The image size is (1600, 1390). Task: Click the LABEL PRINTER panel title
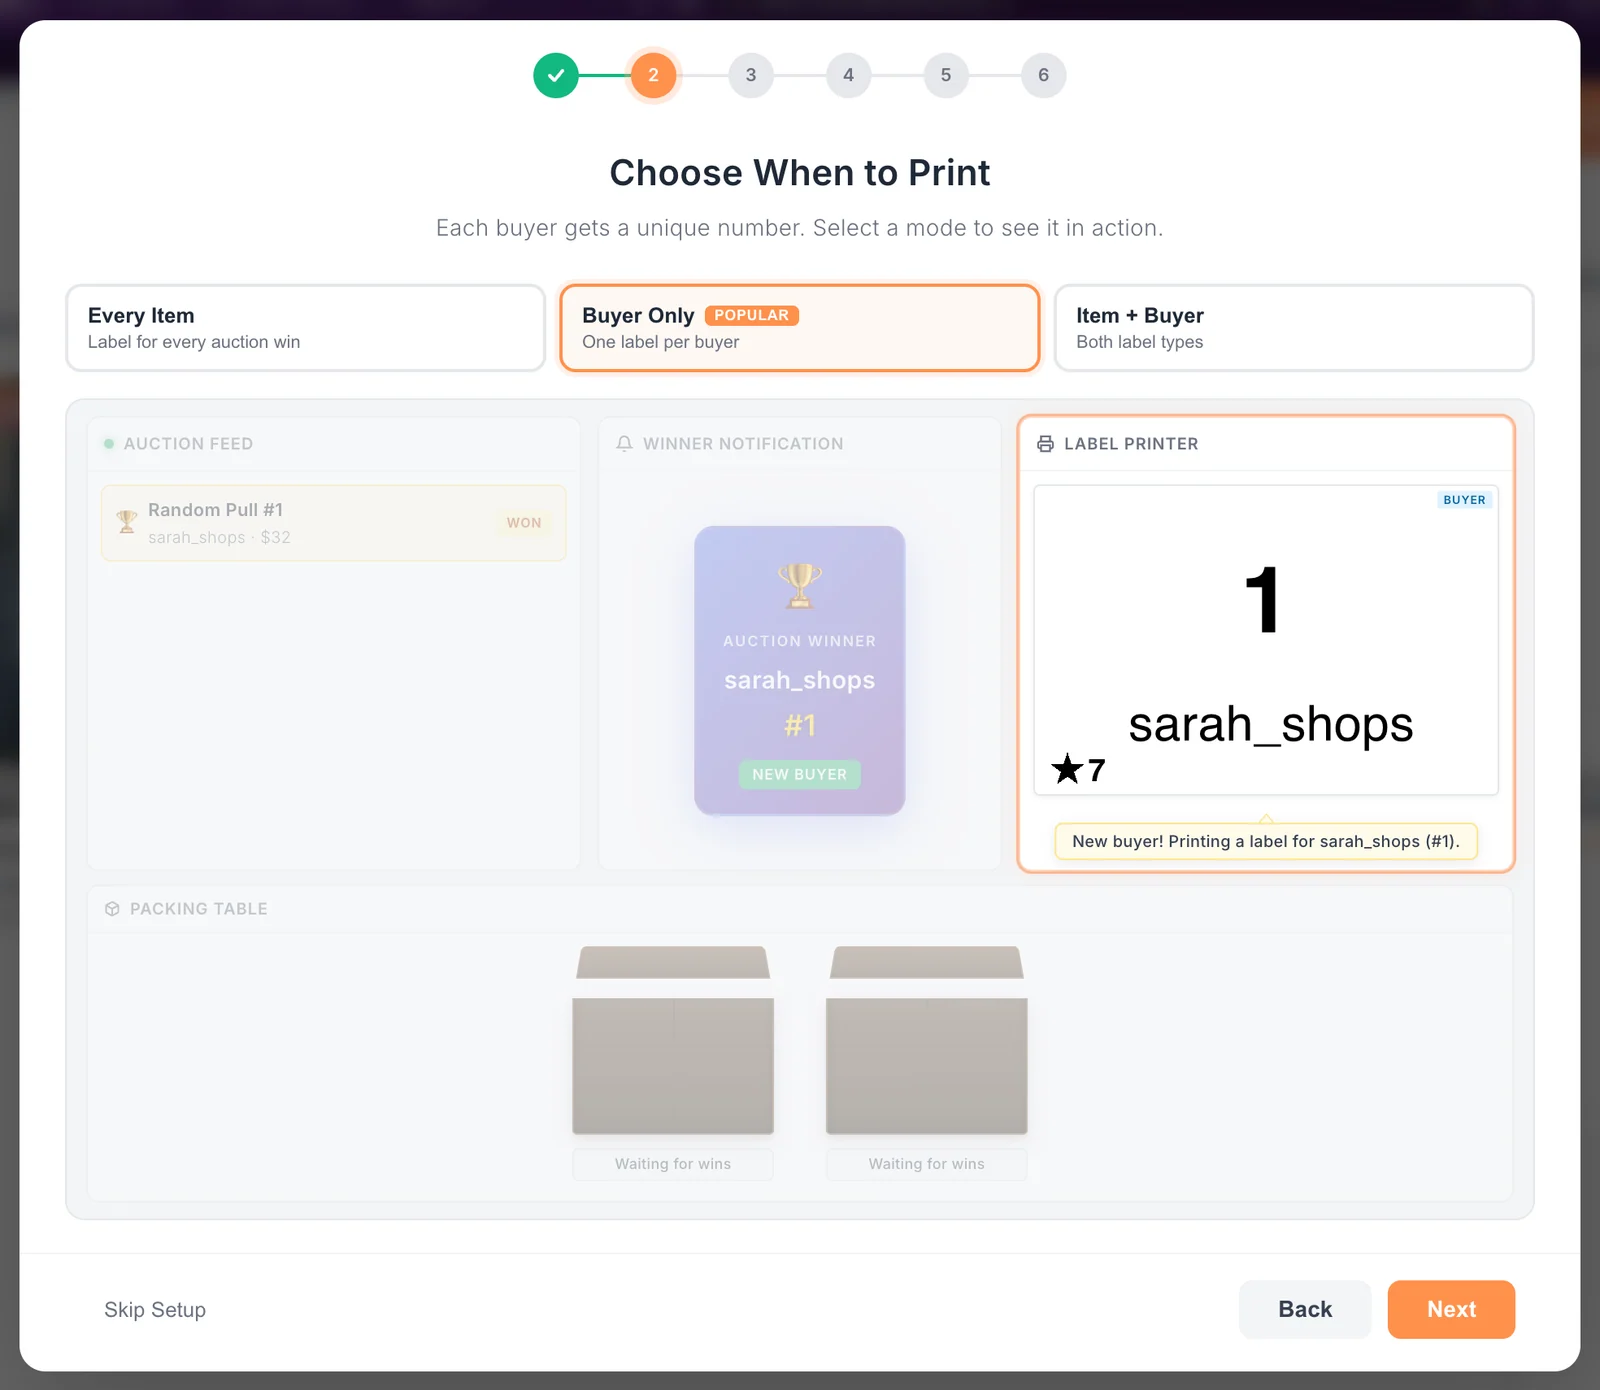1131,444
